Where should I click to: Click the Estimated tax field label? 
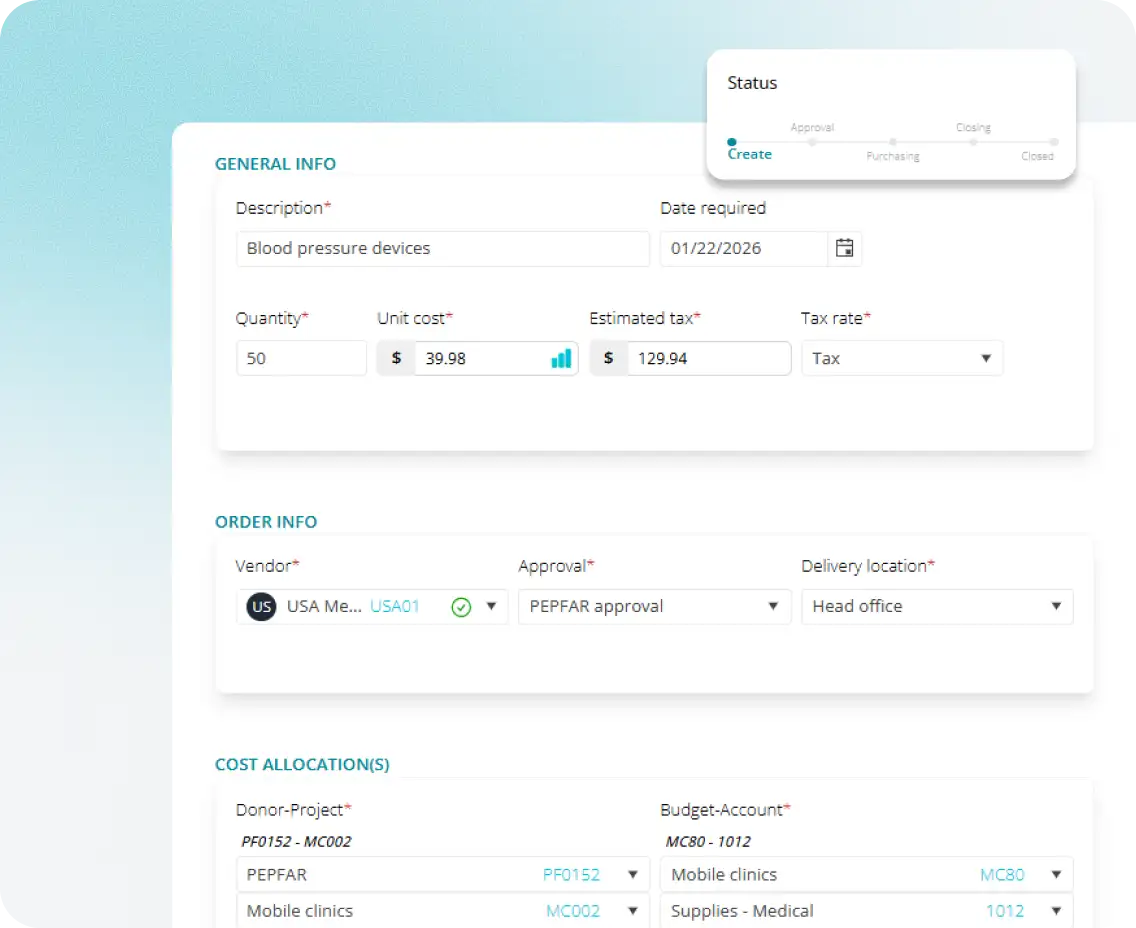tap(645, 319)
